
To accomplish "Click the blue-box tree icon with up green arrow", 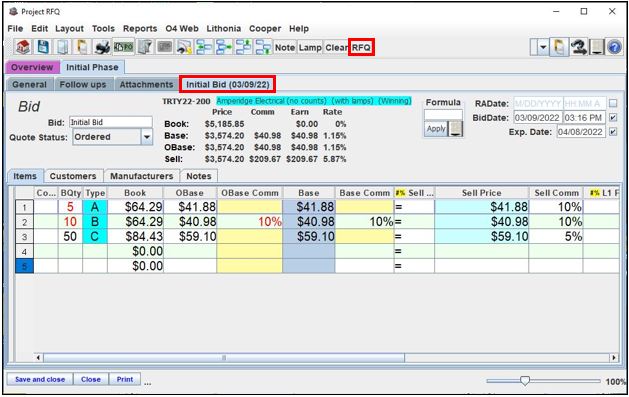I will click(x=243, y=47).
